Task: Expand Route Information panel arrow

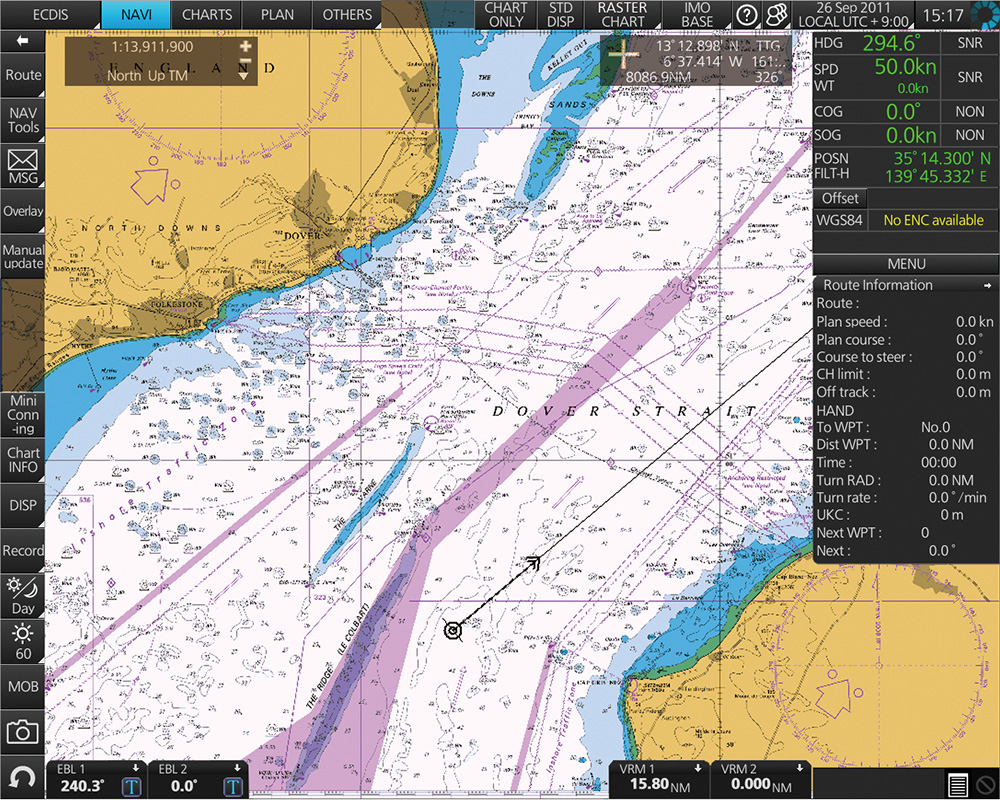Action: (987, 285)
